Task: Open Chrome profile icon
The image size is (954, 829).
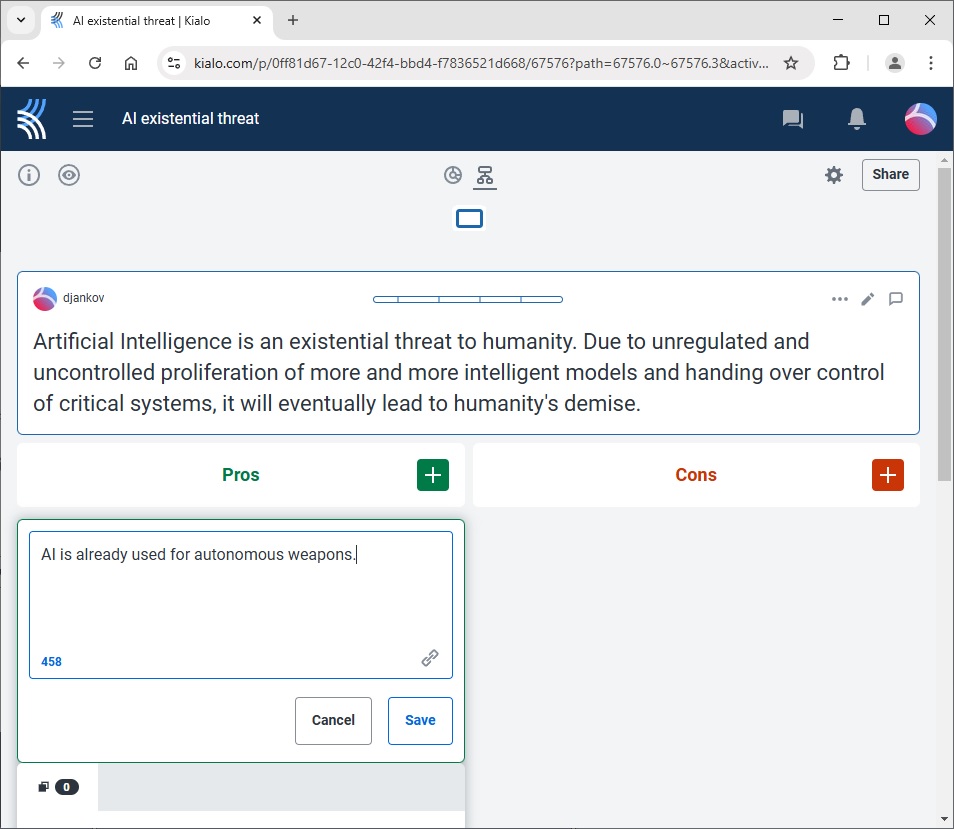Action: point(894,63)
